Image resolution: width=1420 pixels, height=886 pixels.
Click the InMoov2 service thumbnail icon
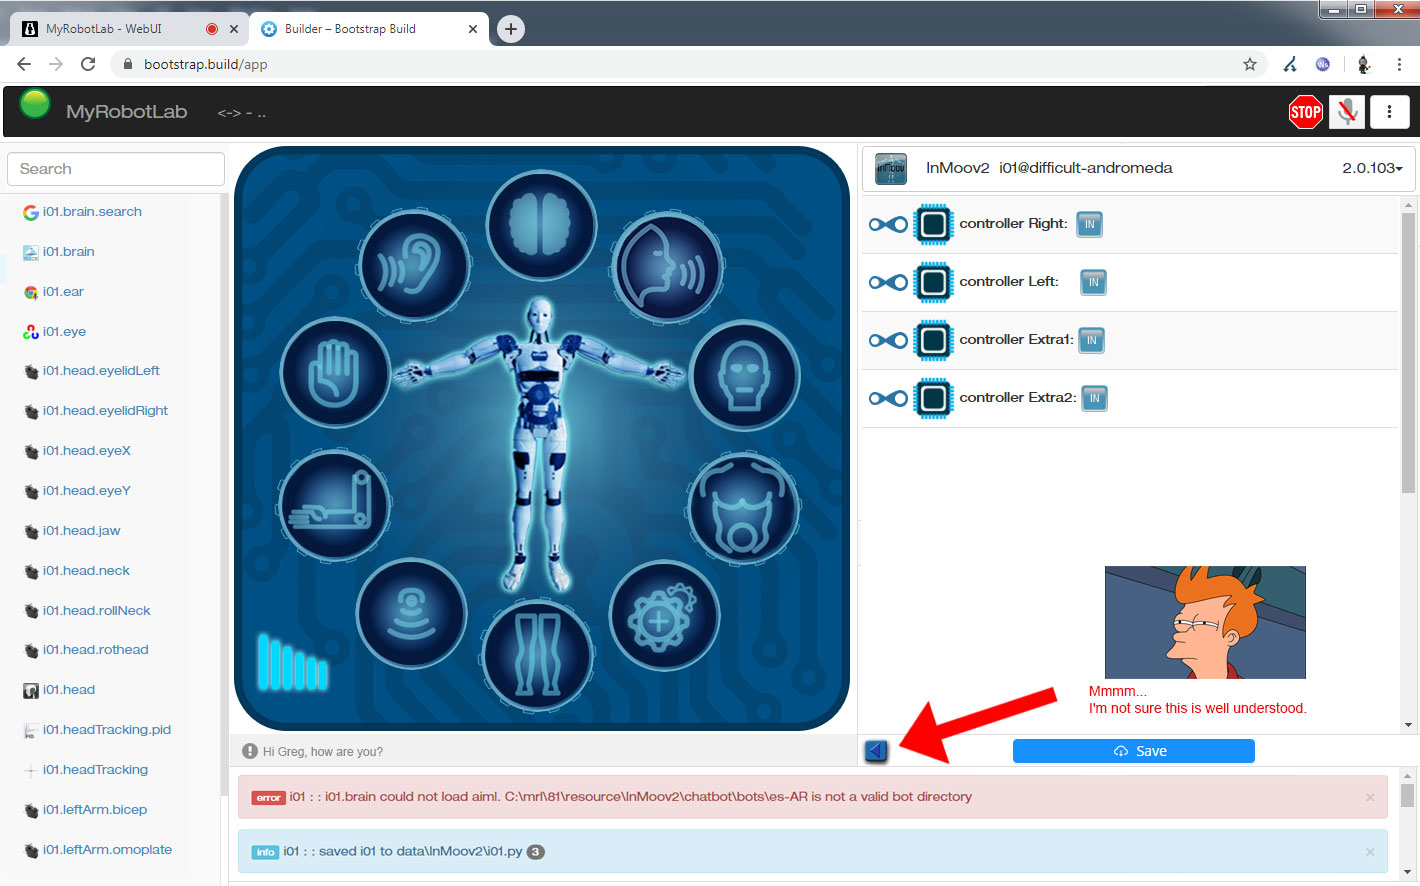coord(890,169)
